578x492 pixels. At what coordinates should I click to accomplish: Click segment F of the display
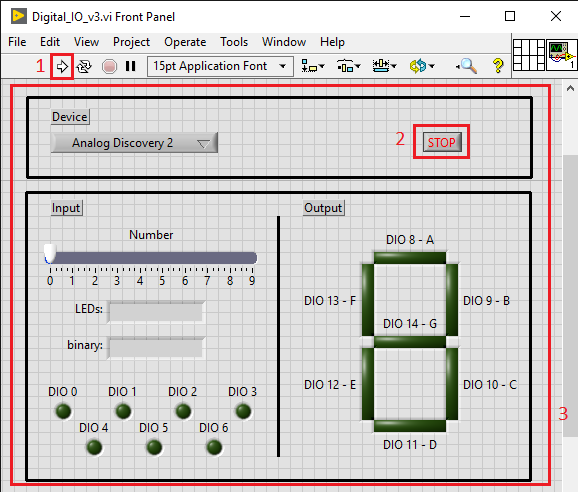point(368,300)
